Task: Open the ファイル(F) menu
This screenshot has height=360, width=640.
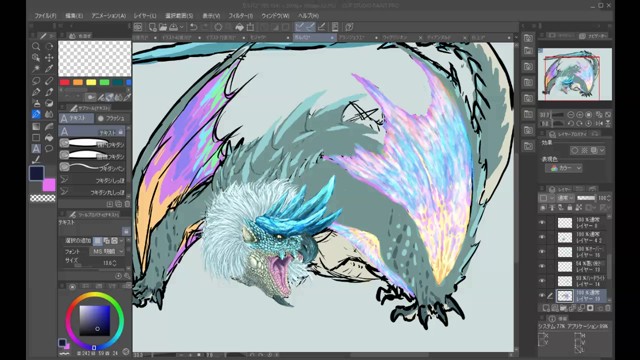Action: (x=45, y=16)
